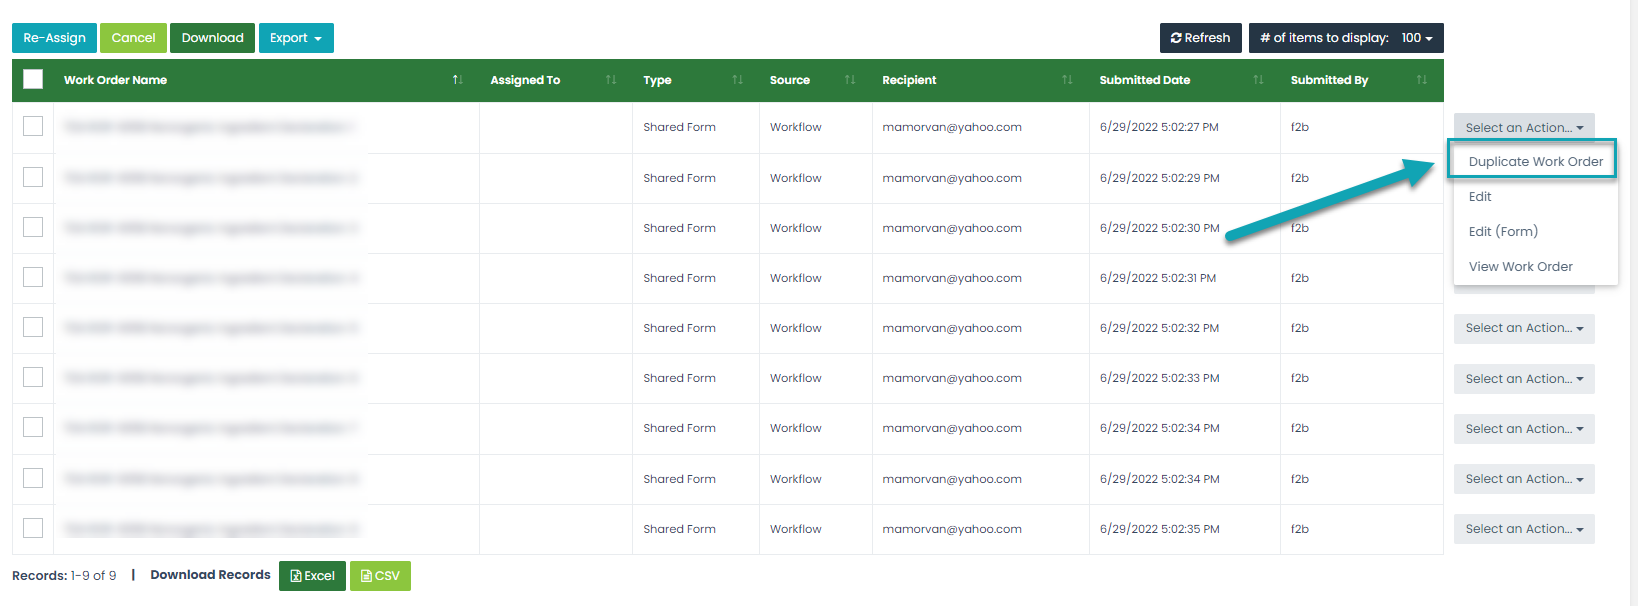
Task: Sort the Source column arrows
Action: [x=850, y=80]
